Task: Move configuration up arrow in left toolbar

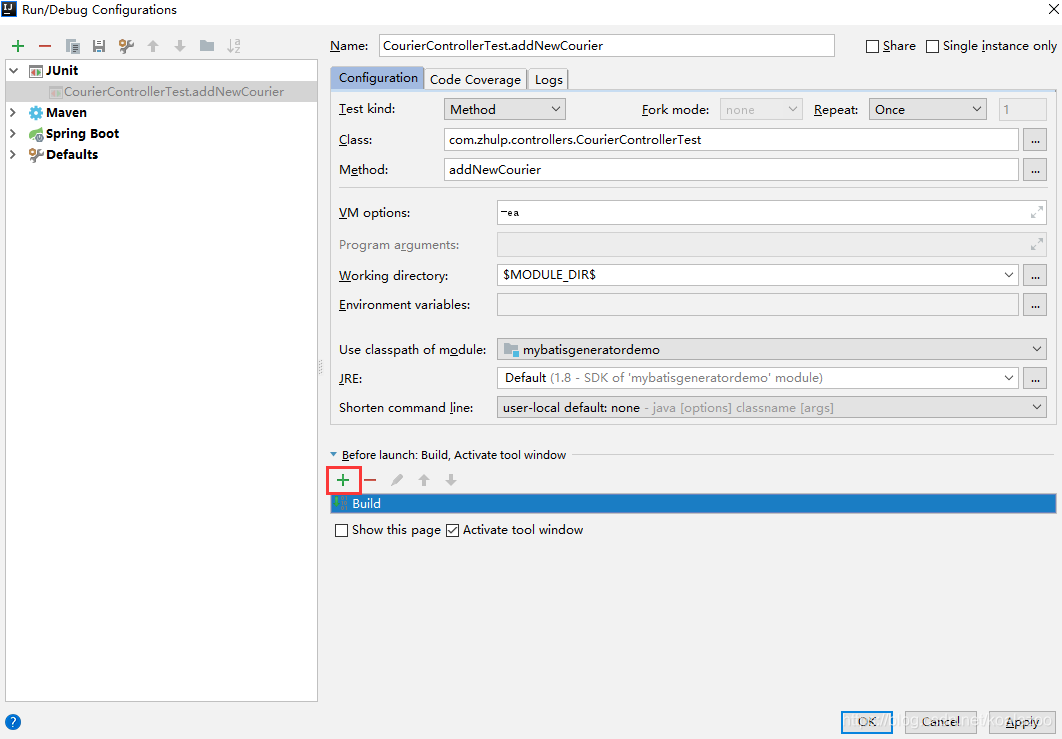Action: pos(153,46)
